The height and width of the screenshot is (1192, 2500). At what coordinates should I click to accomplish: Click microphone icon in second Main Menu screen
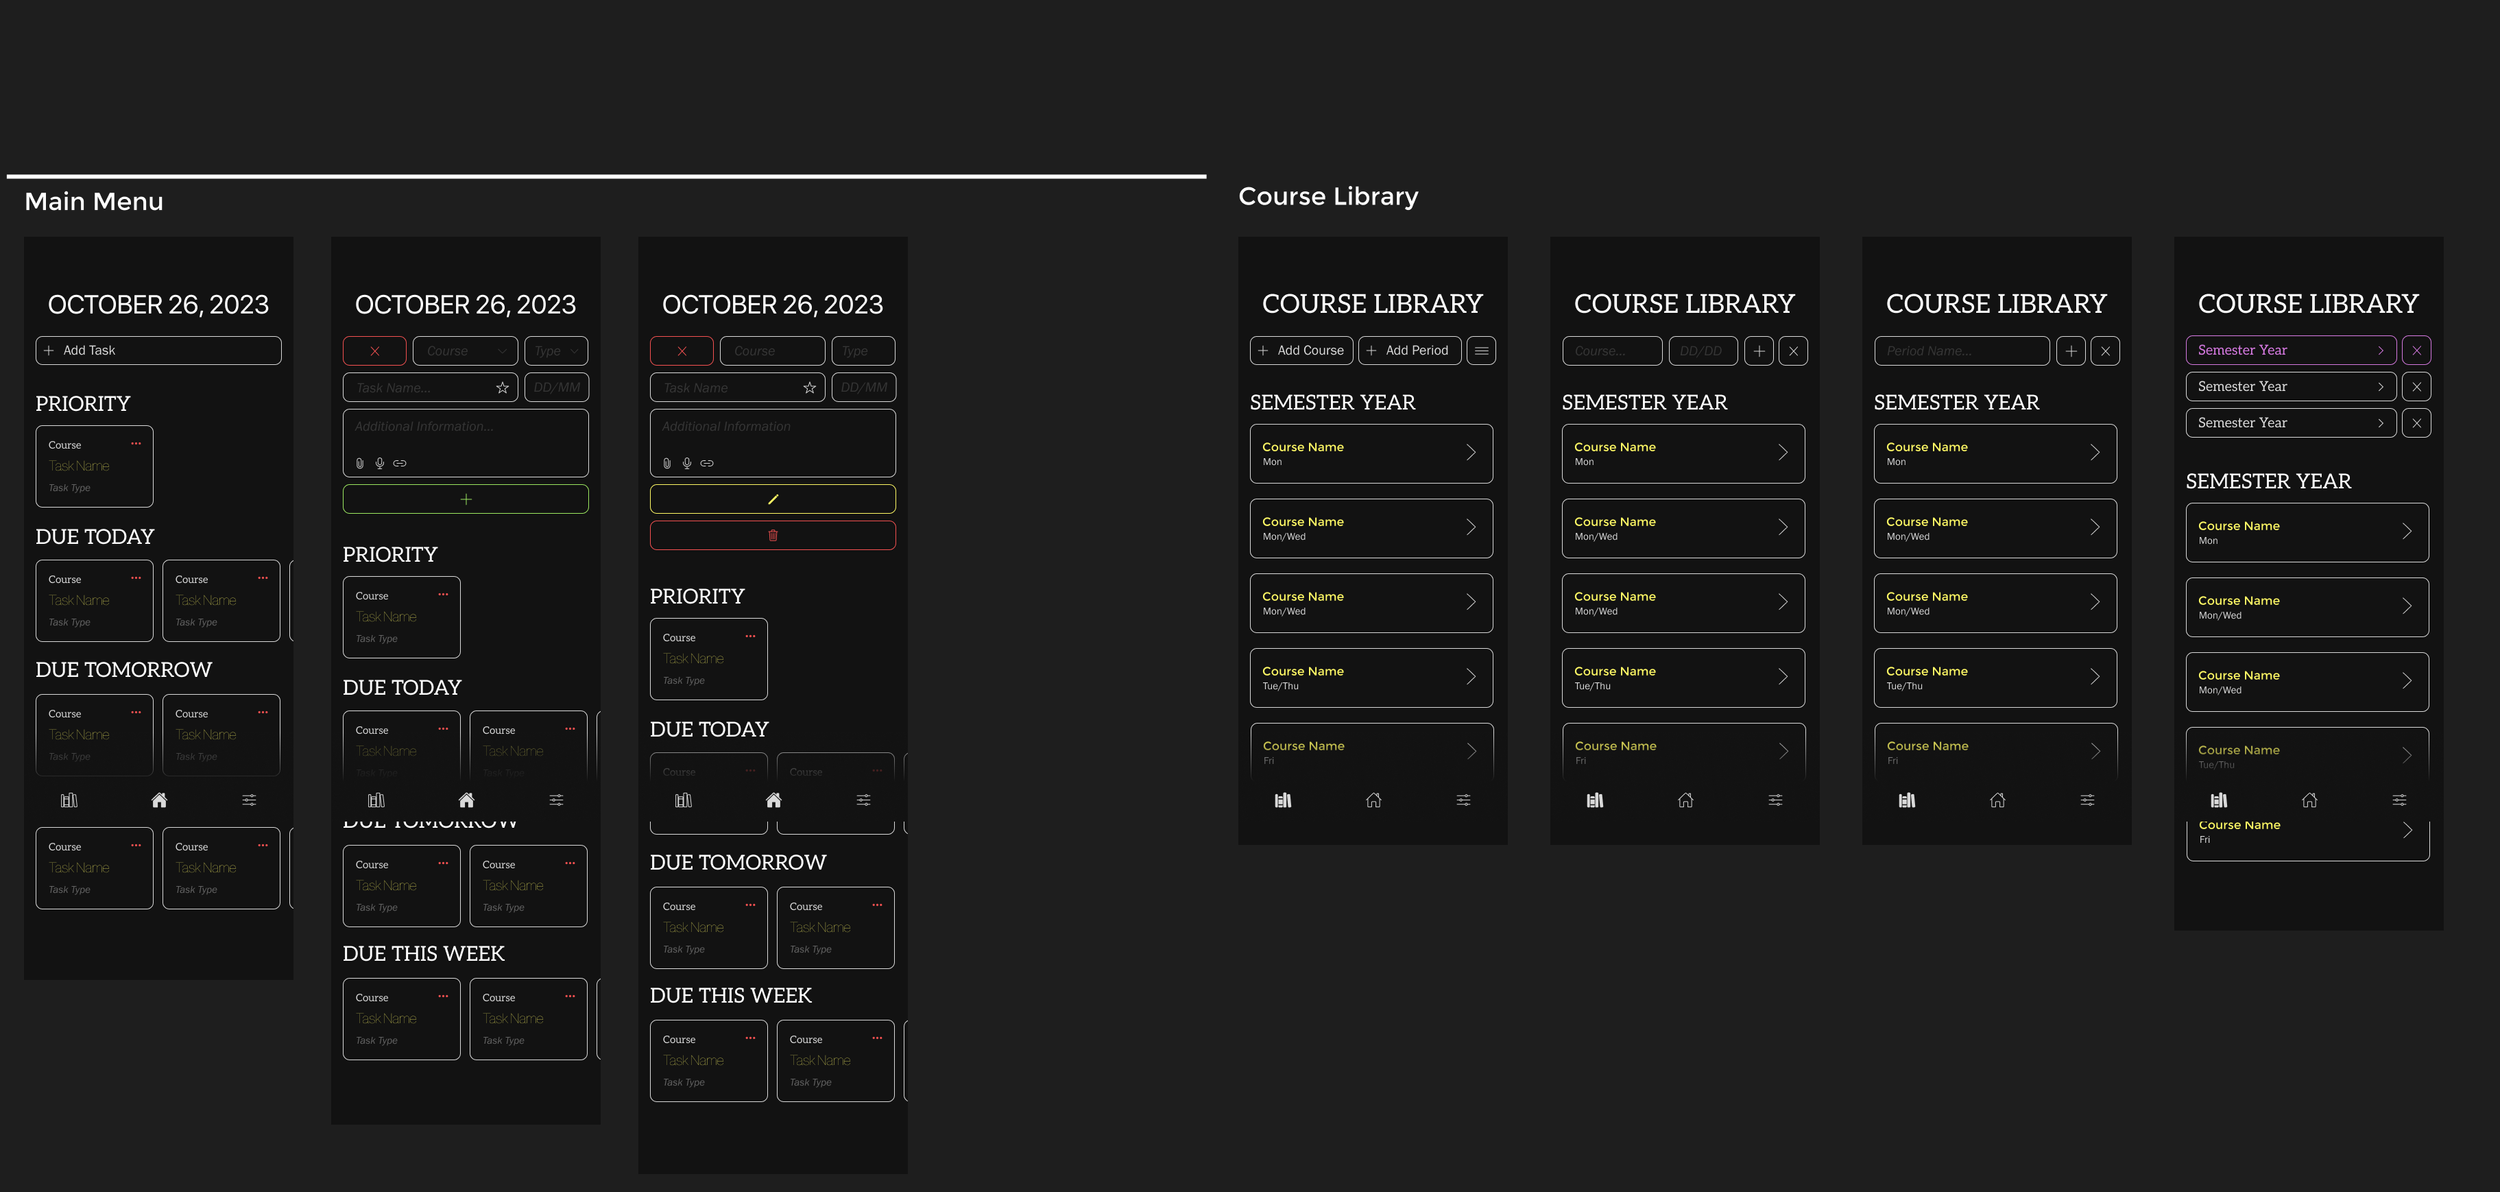pos(380,463)
